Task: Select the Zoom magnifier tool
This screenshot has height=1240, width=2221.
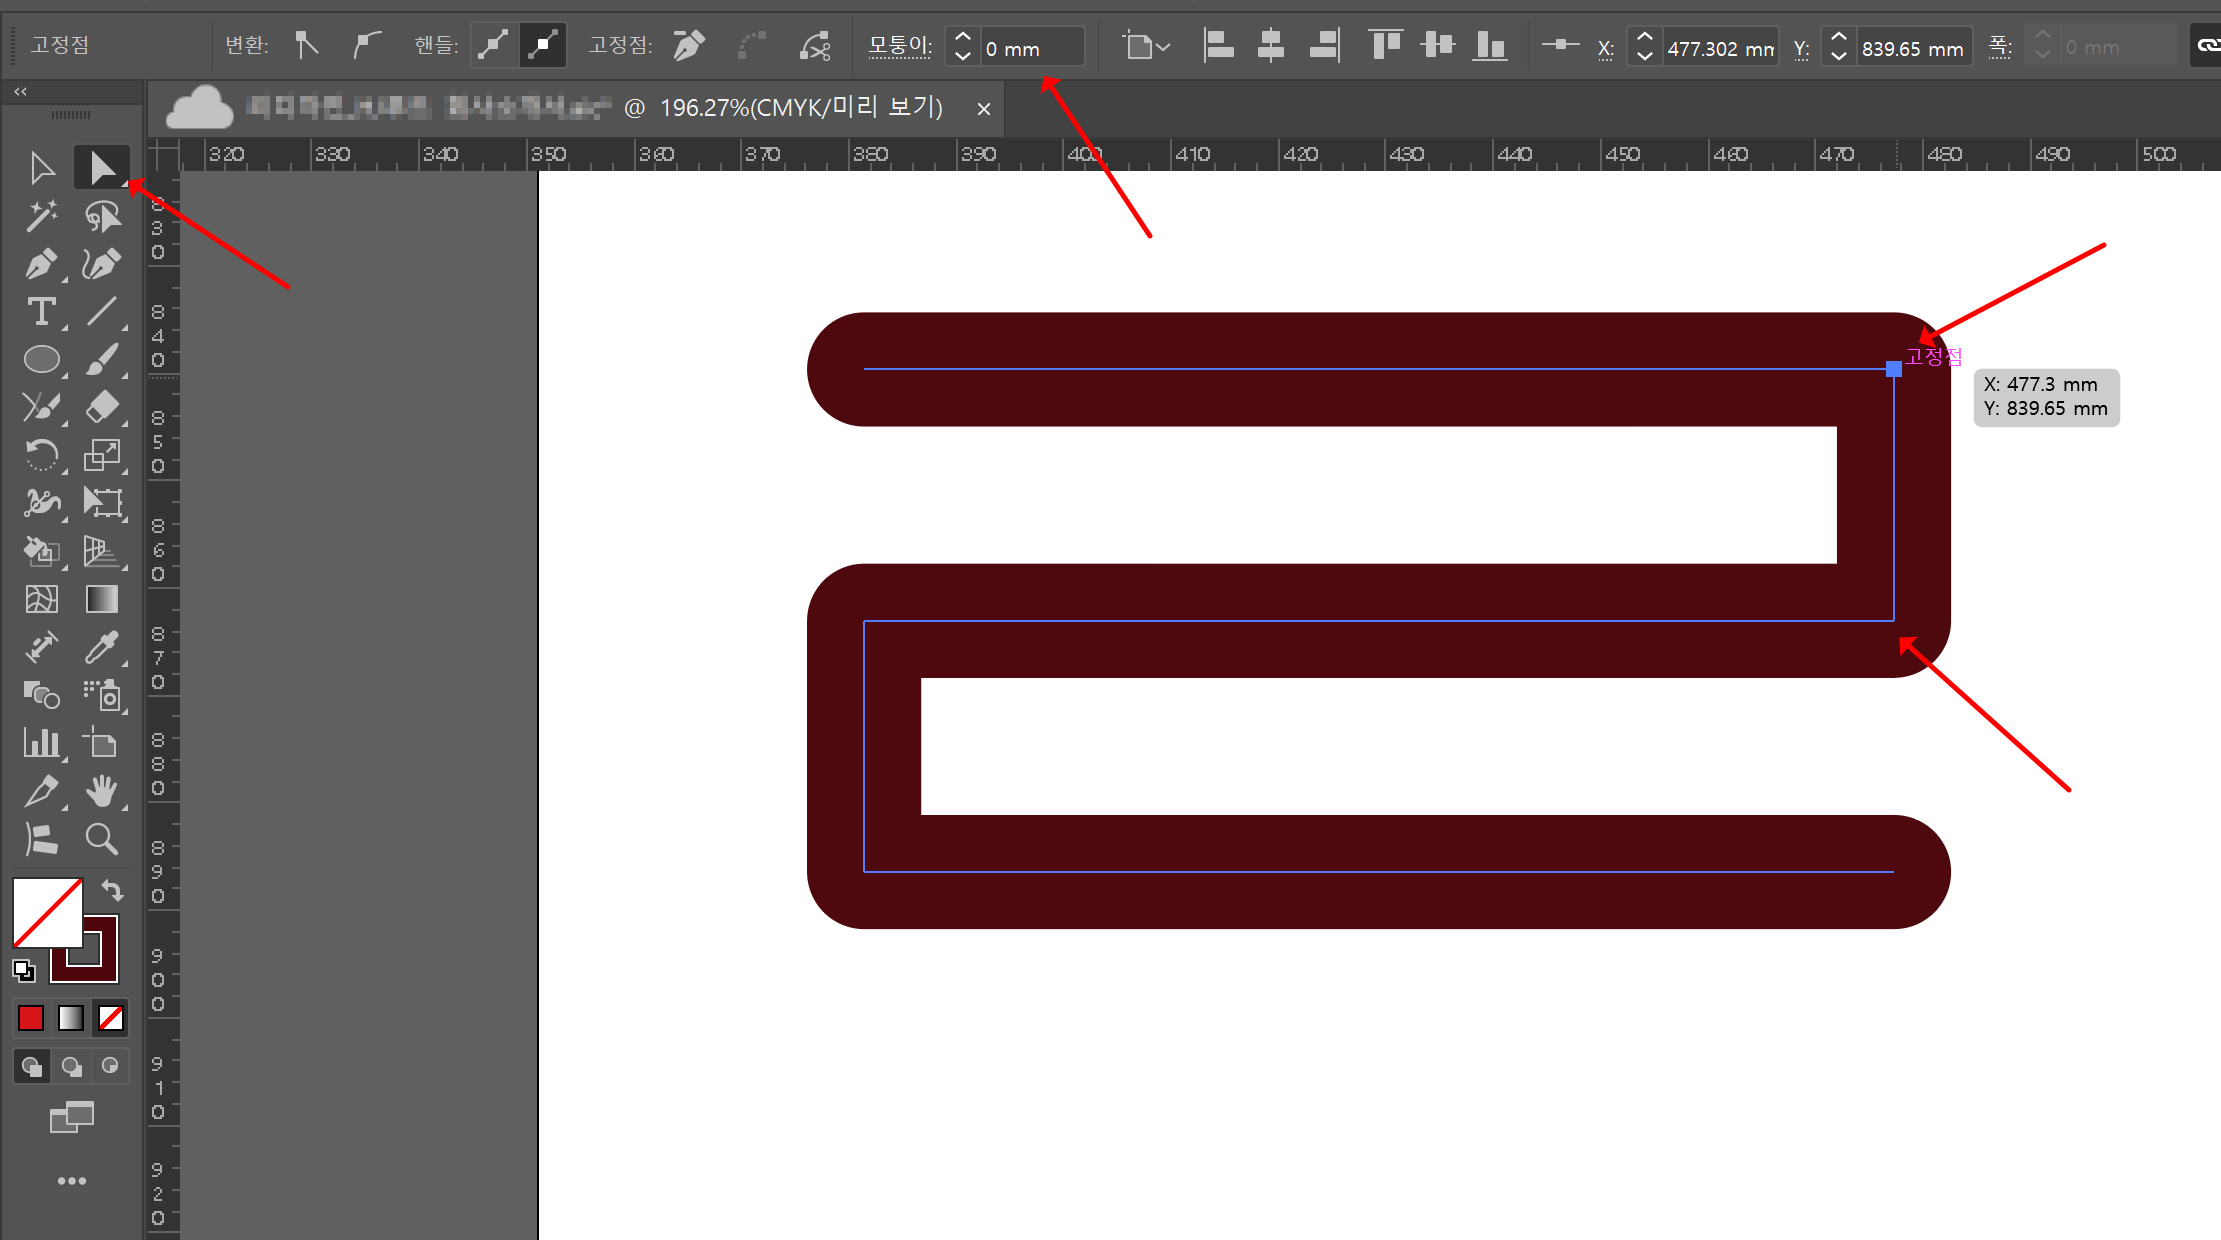Action: (102, 839)
